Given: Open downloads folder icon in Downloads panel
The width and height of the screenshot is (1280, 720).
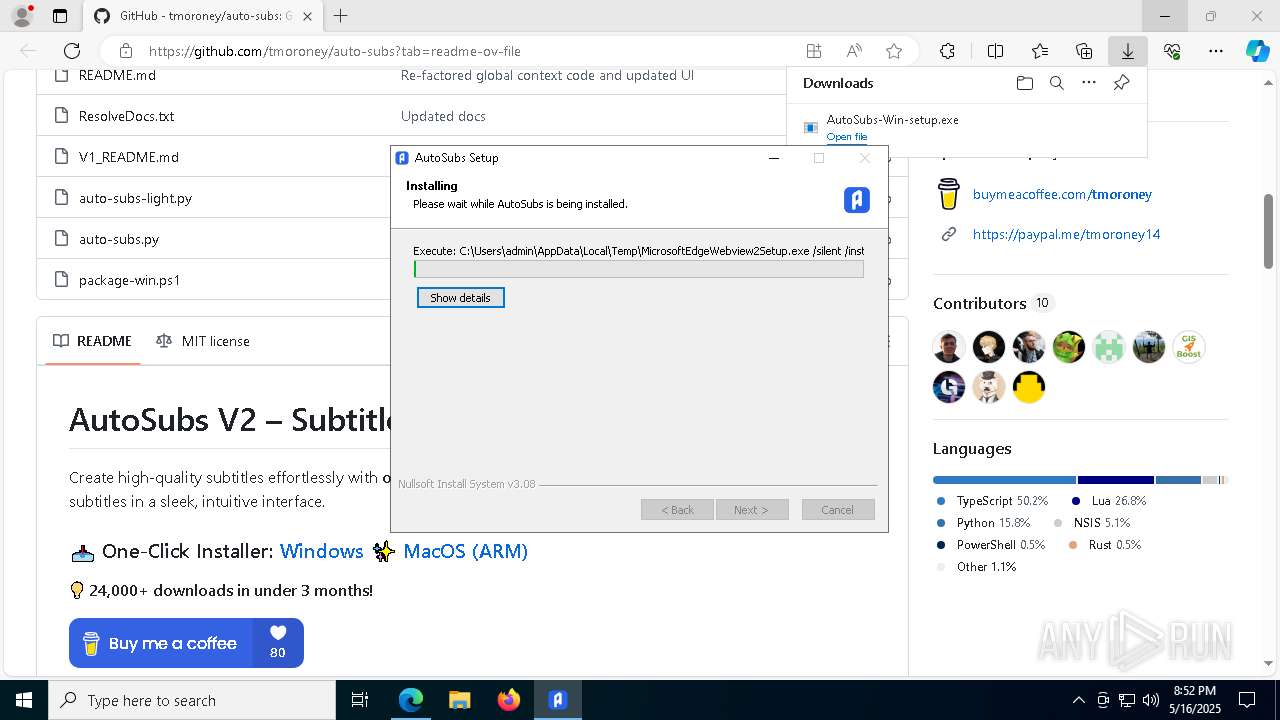Looking at the screenshot, I should [x=1024, y=83].
